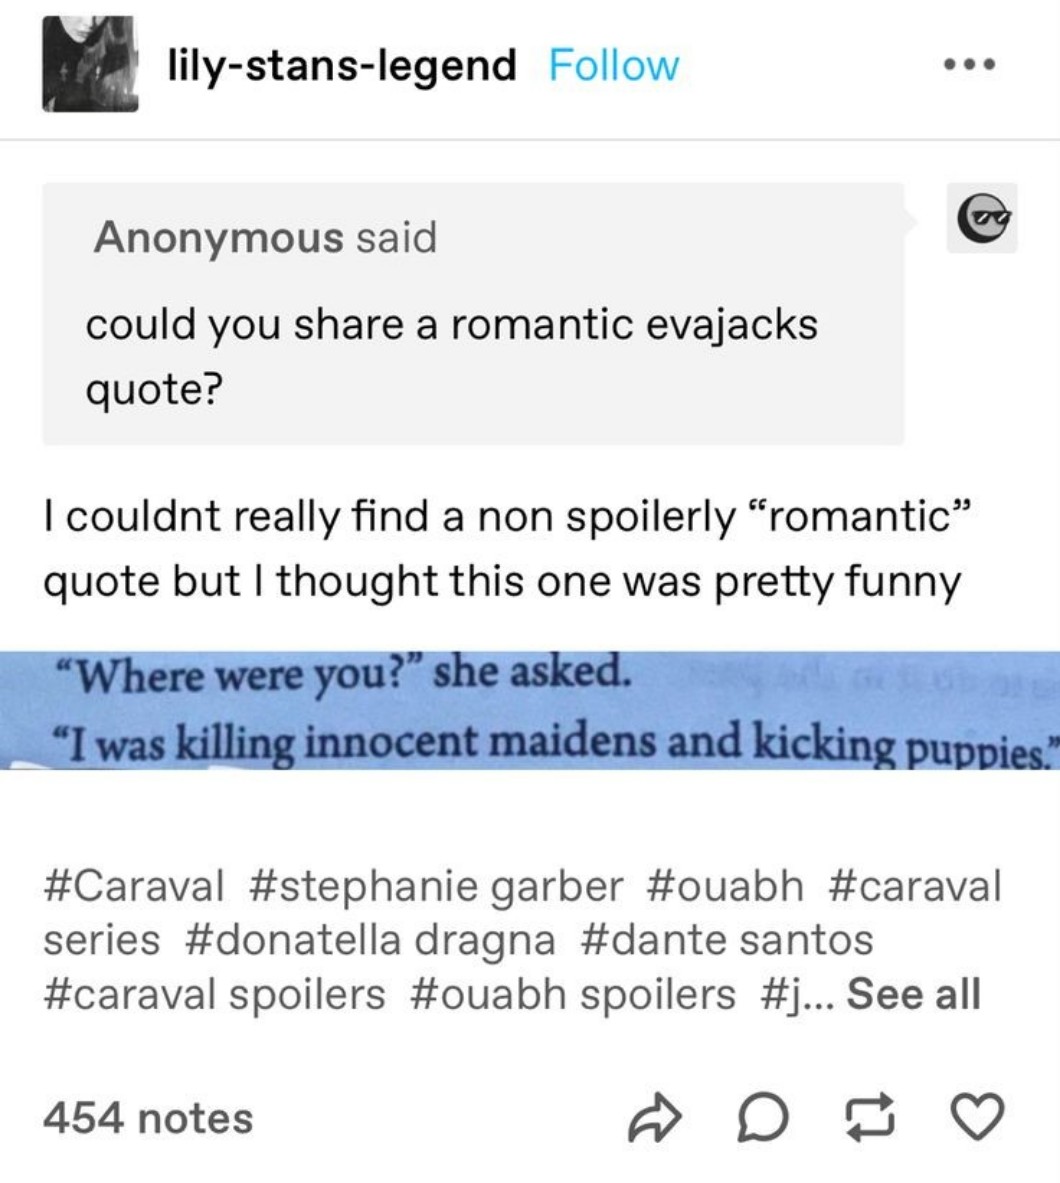
Task: Open the highlighted book quote image
Action: pos(530,710)
